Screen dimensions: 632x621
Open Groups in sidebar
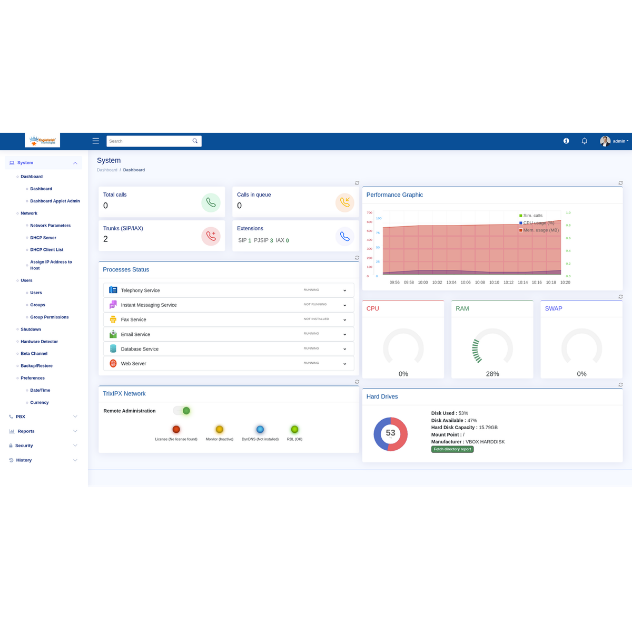(37, 305)
